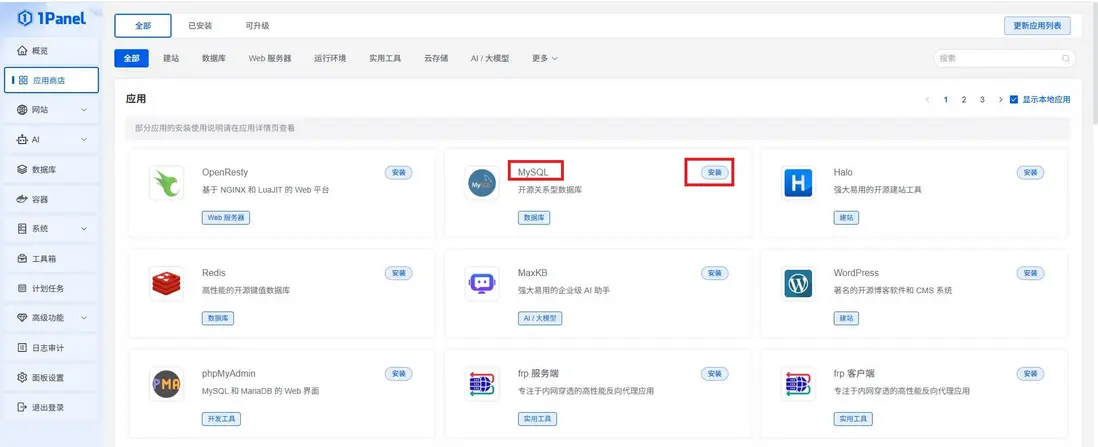
Task: Install the WordPress app
Action: (x=1030, y=273)
